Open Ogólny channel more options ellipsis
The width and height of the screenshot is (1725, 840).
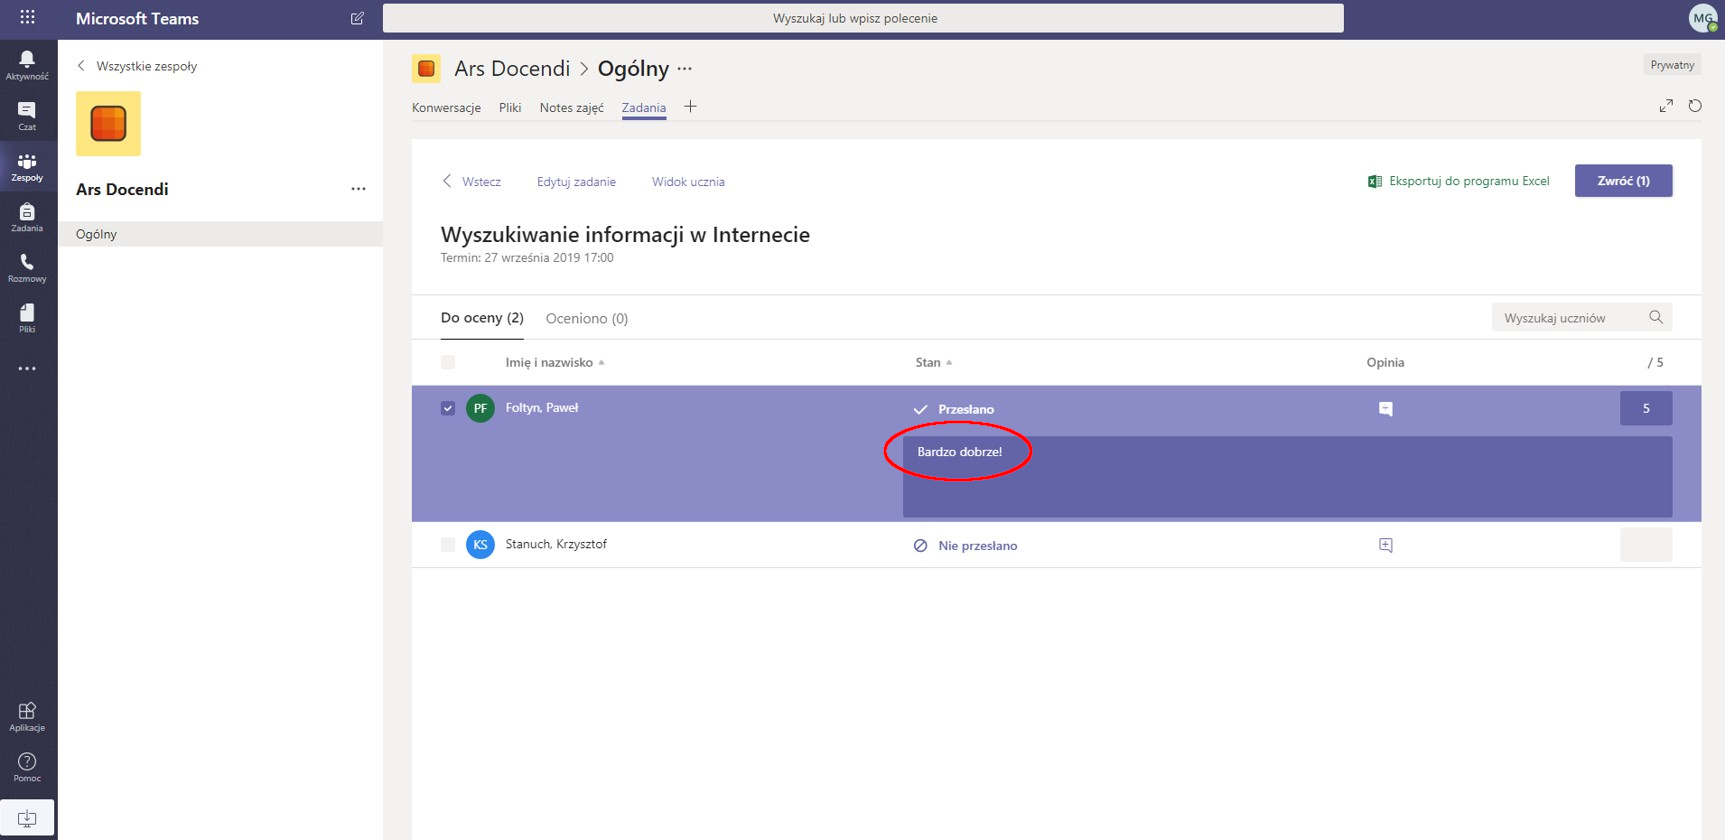(x=684, y=69)
